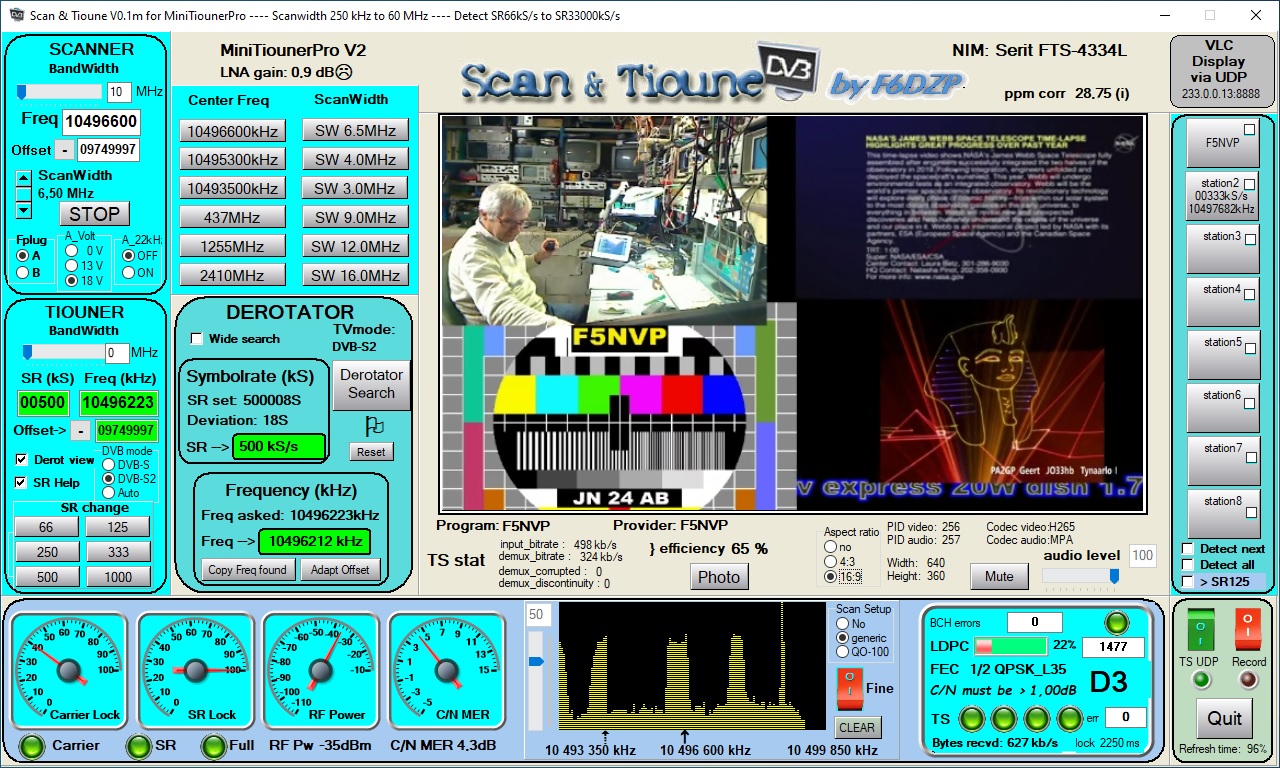
Task: Decrease ScanWidth with the down arrow
Action: point(25,210)
